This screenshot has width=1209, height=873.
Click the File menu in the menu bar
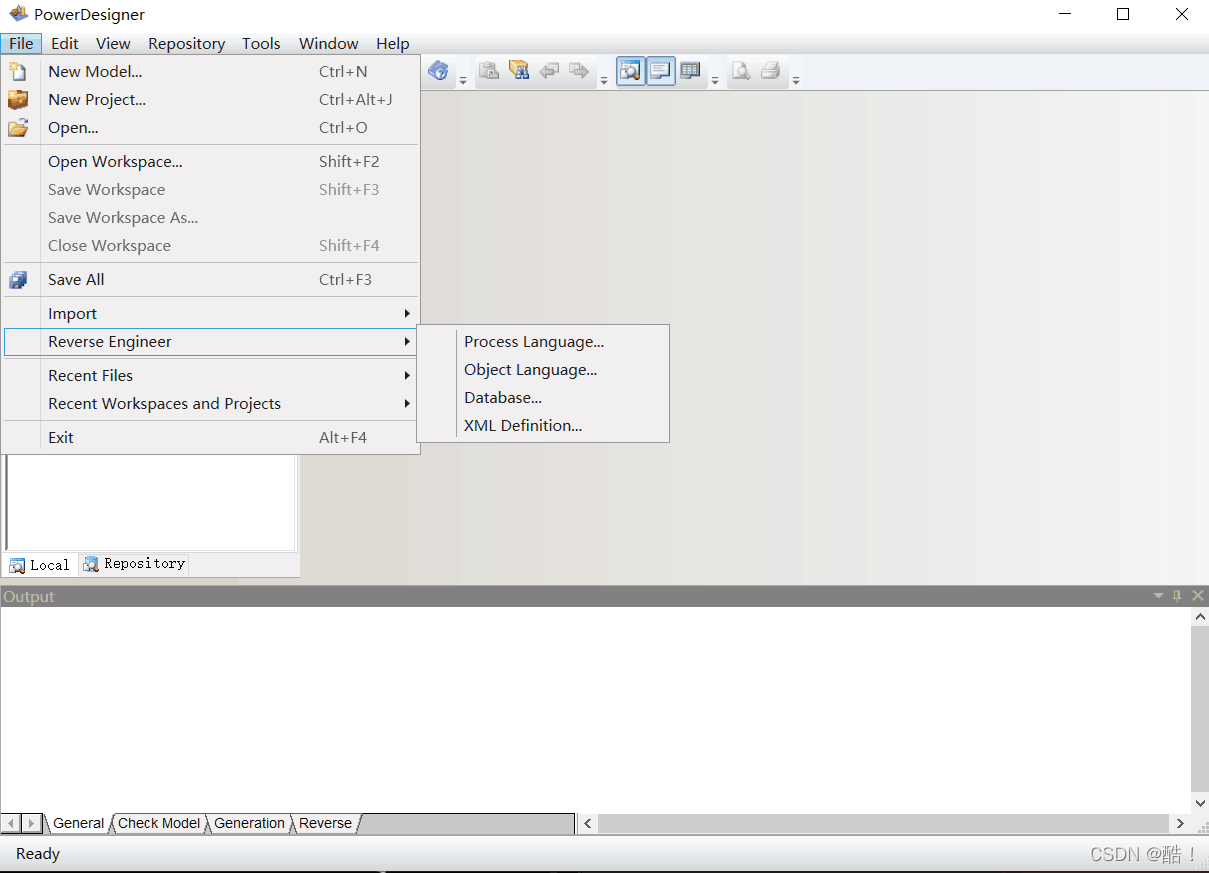(21, 43)
